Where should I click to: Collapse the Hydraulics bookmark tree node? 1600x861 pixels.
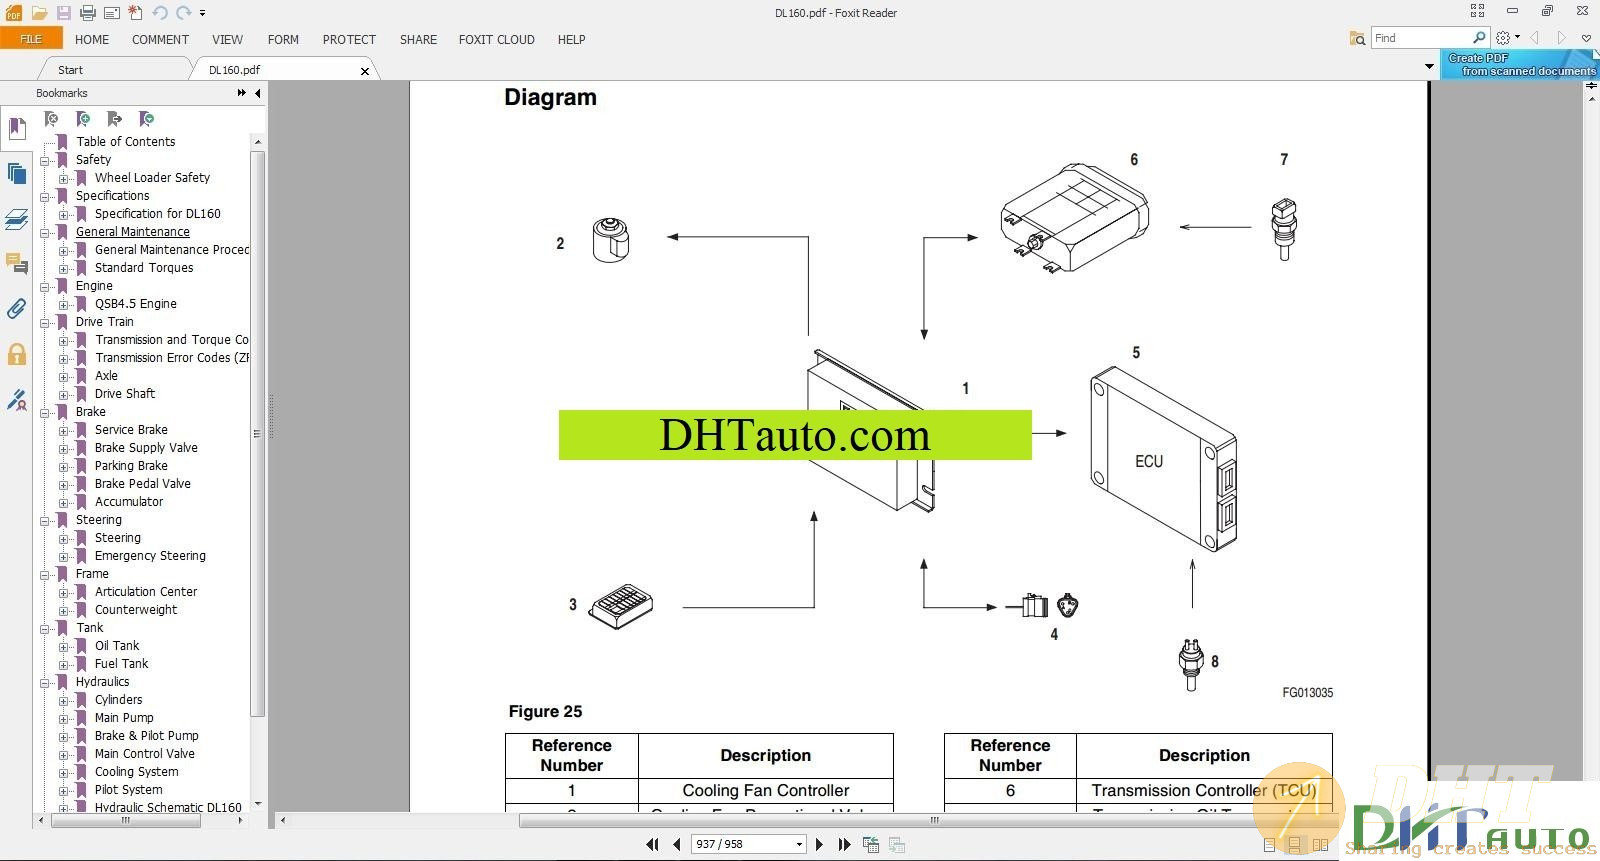[x=45, y=683]
